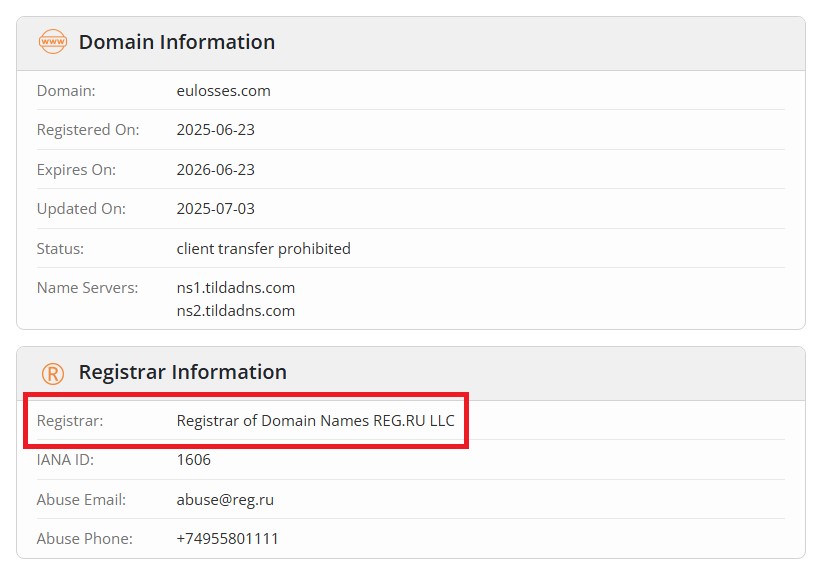Click the Name Servers: label
The height and width of the screenshot is (575, 822).
(87, 288)
